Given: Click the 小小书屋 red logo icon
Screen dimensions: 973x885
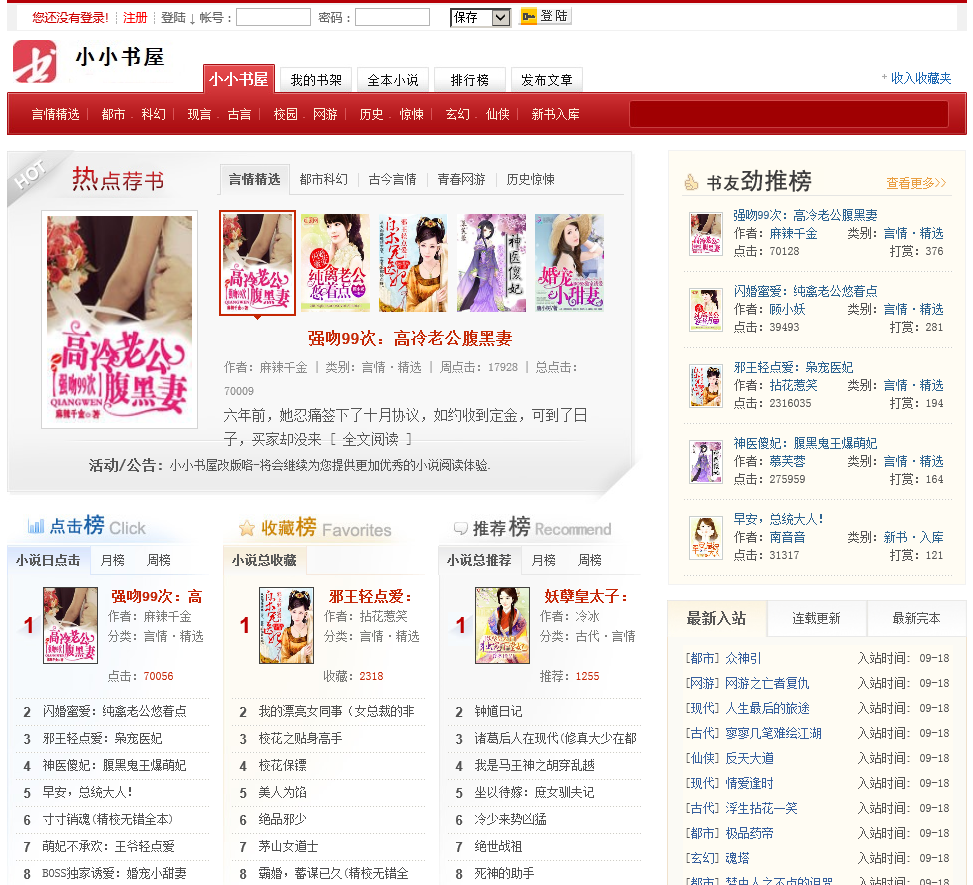Looking at the screenshot, I should [x=35, y=61].
